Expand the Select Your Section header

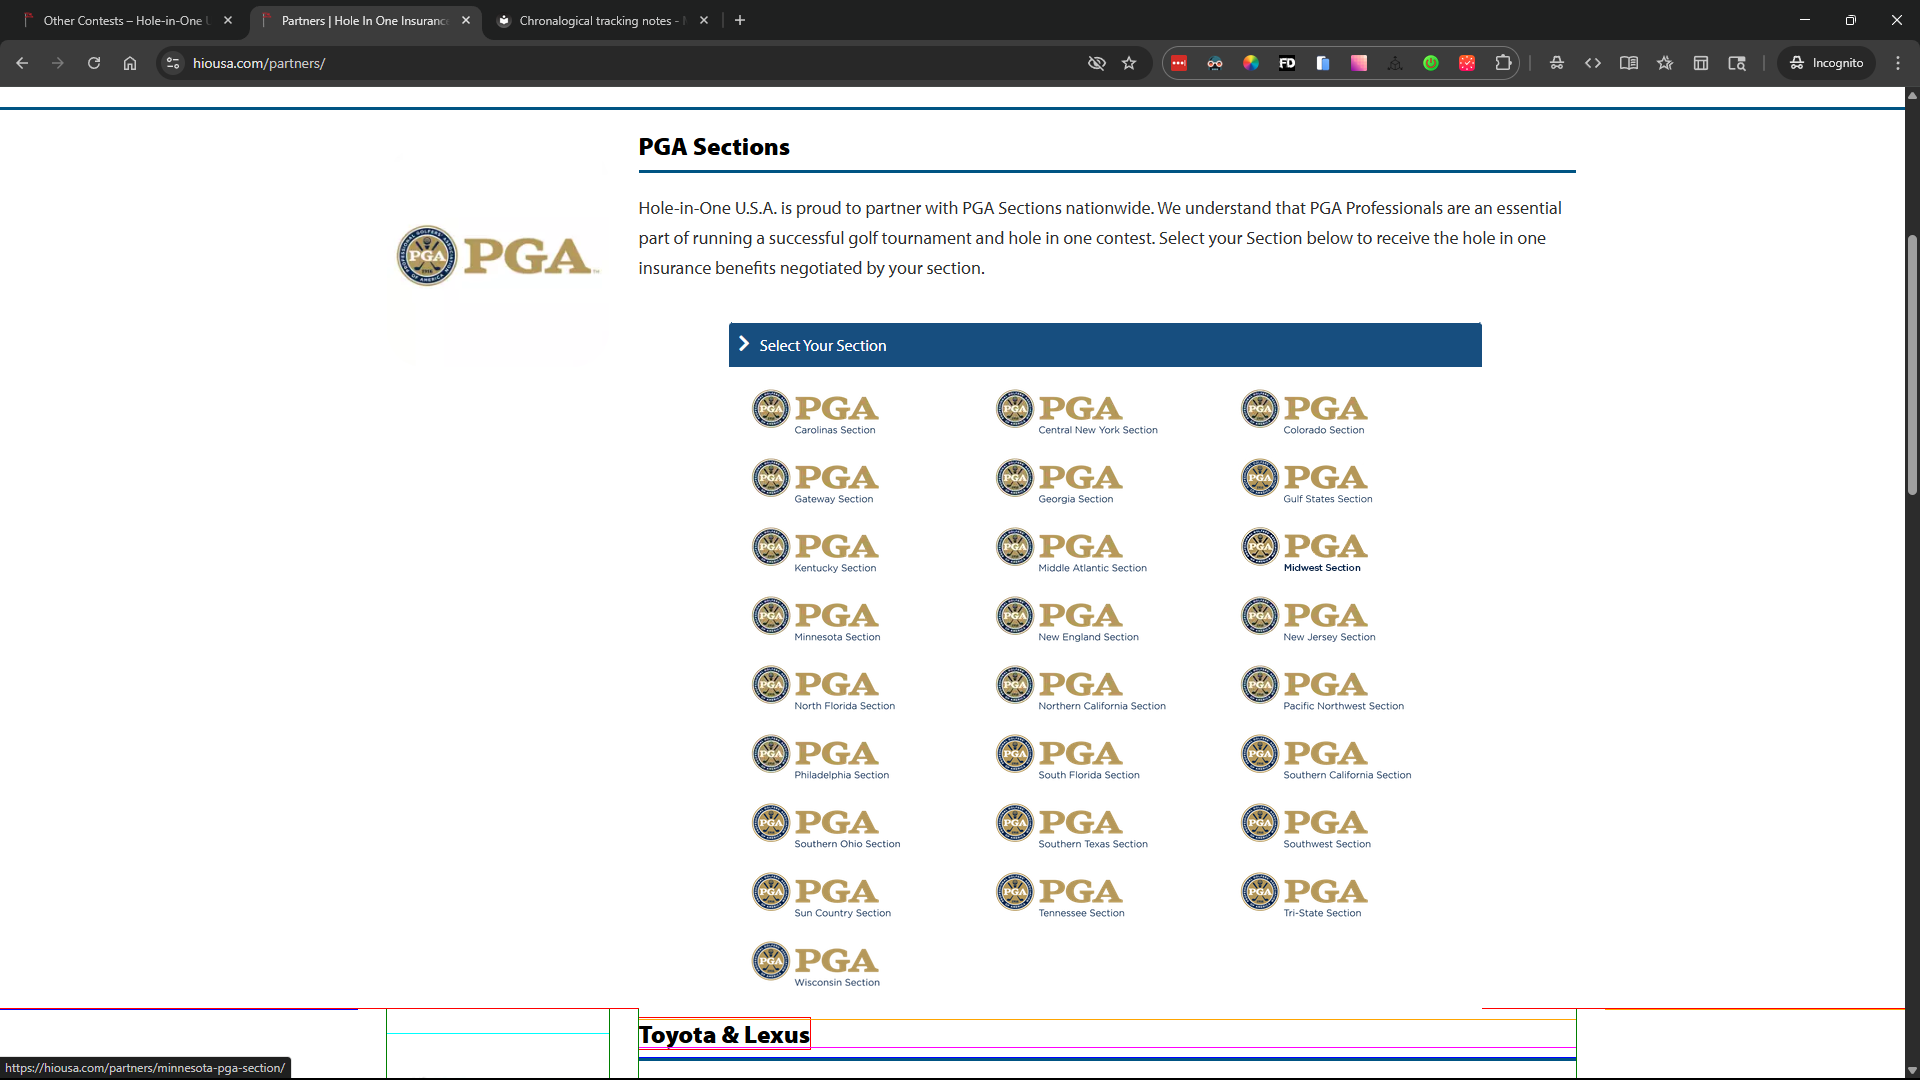[x=1105, y=345]
